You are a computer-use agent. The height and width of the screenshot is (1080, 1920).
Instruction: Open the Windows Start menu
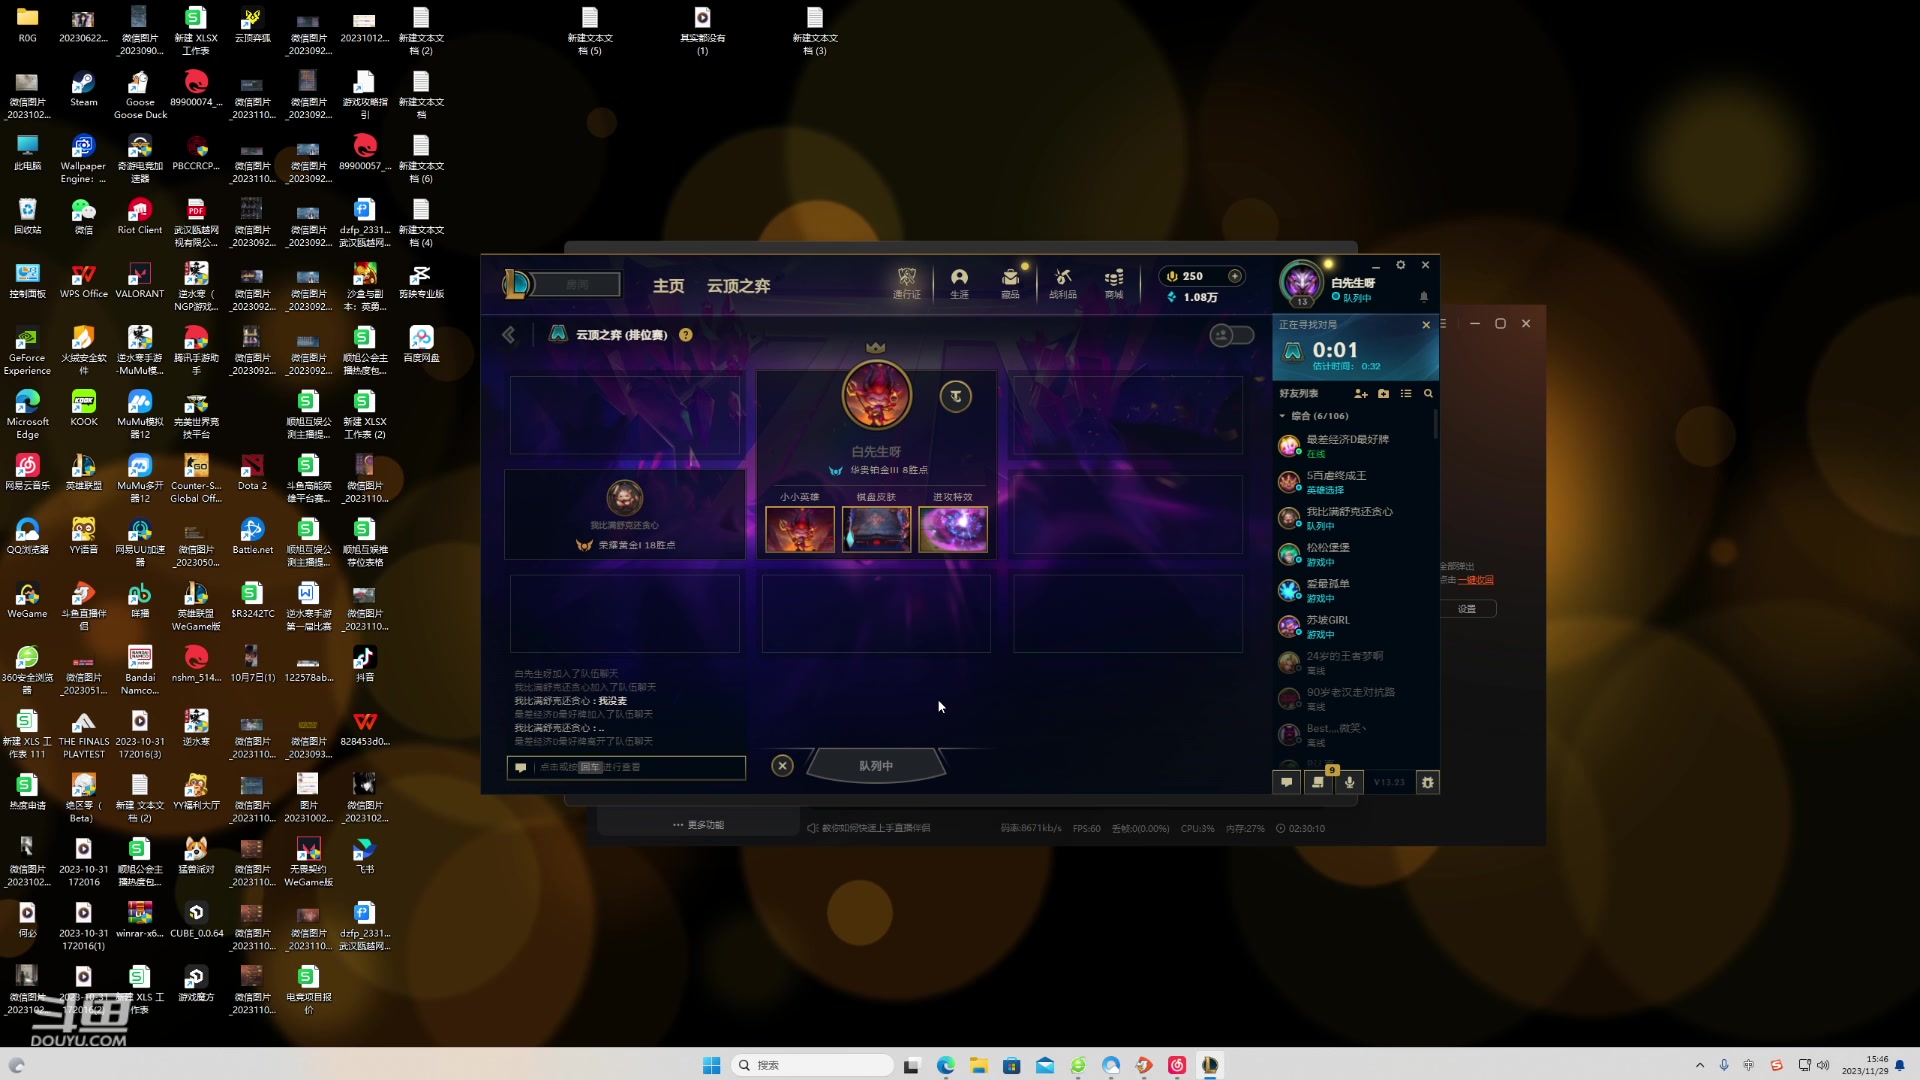(x=712, y=1065)
